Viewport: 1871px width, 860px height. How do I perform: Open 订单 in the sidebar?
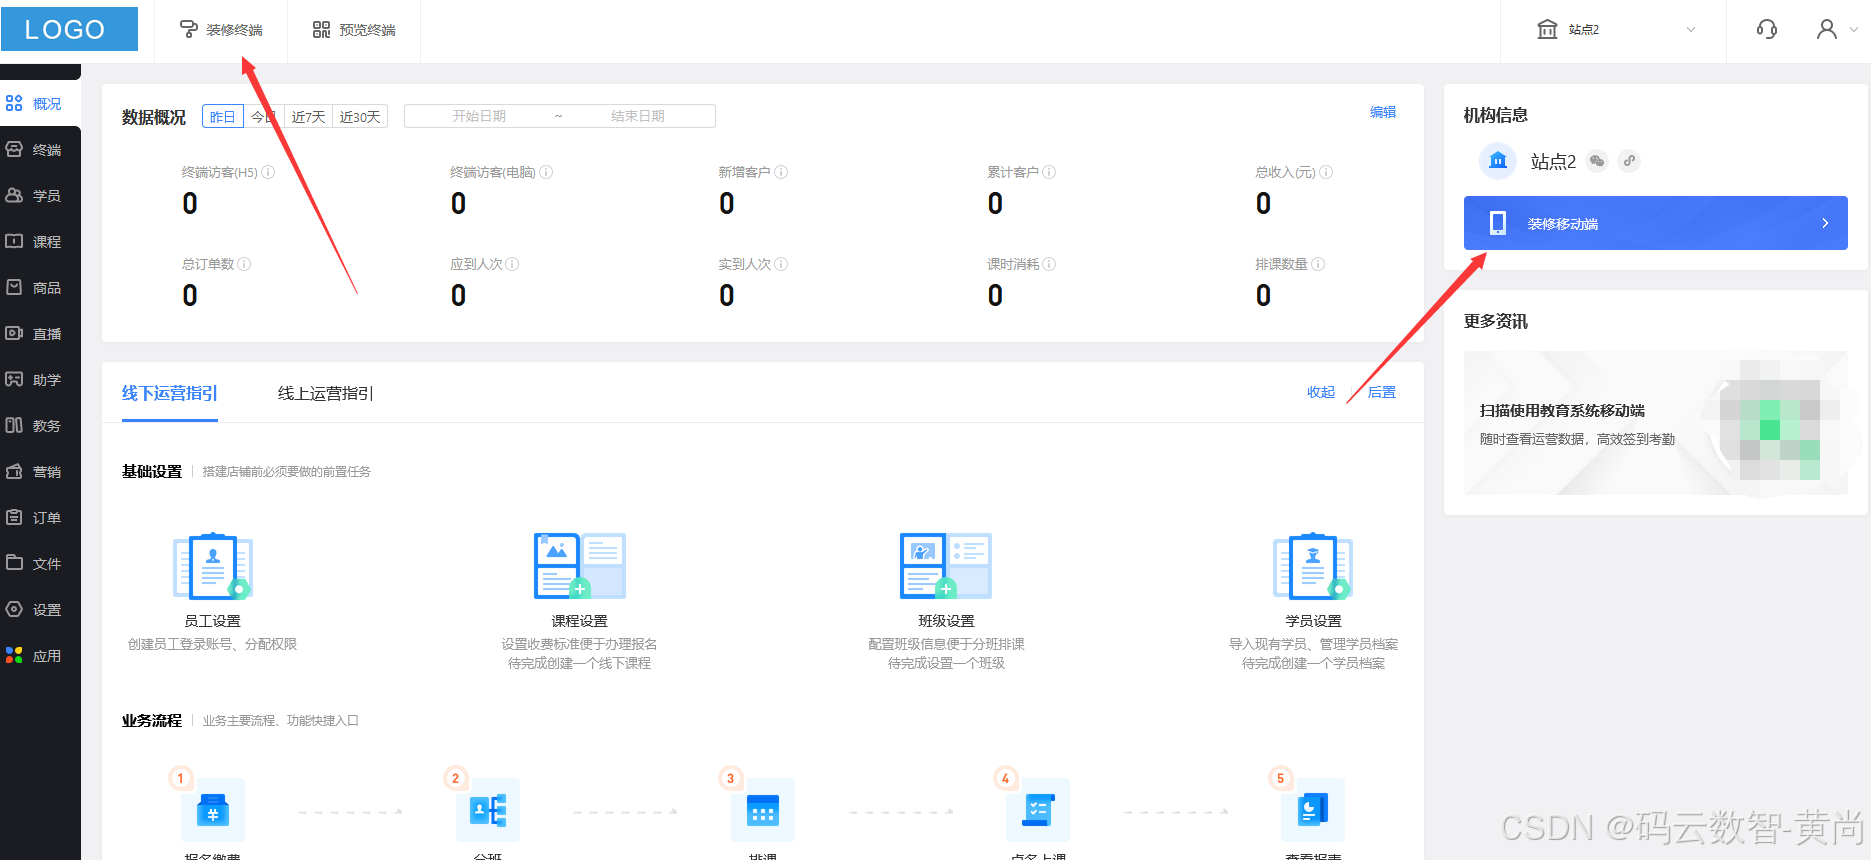coord(40,517)
